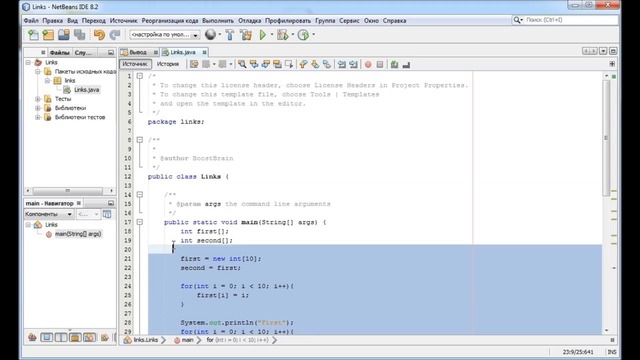This screenshot has height=360, width=640.
Task: Click the grey Redo arrow icon
Action: click(x=115, y=35)
